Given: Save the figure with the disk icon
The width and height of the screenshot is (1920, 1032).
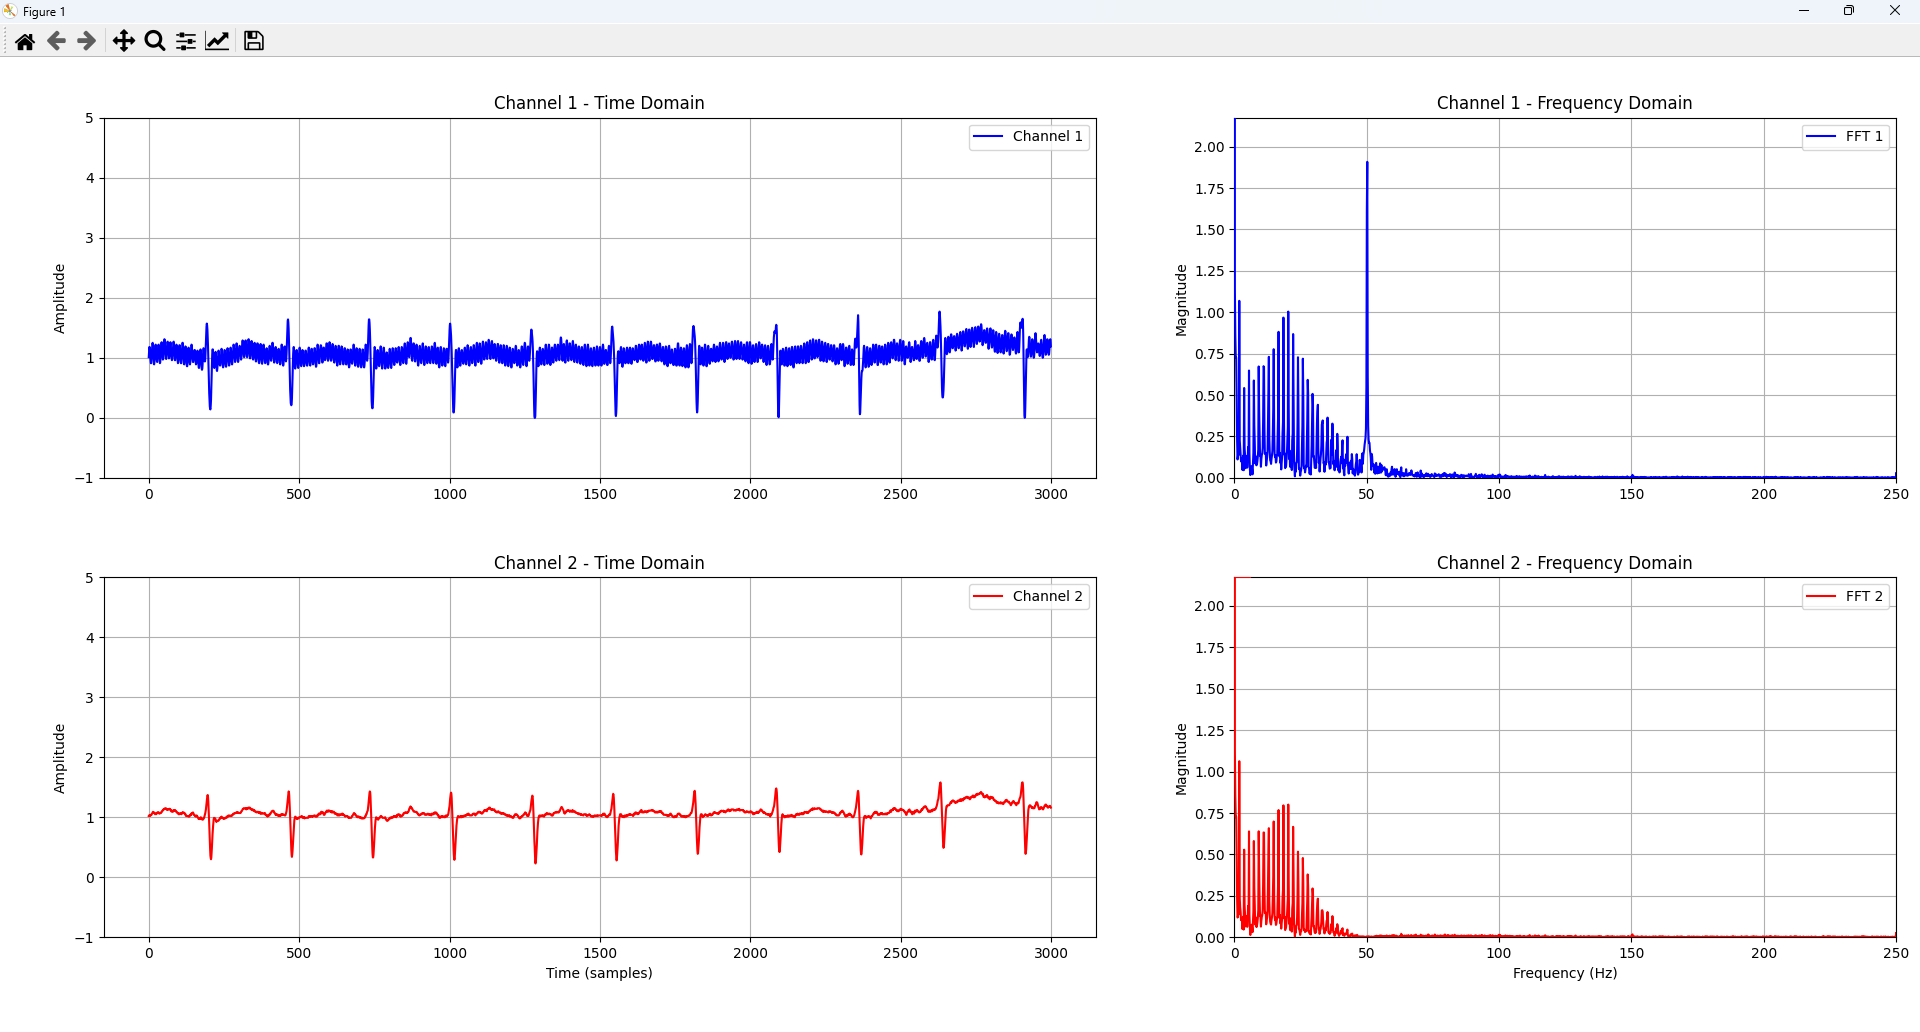Looking at the screenshot, I should coord(254,41).
